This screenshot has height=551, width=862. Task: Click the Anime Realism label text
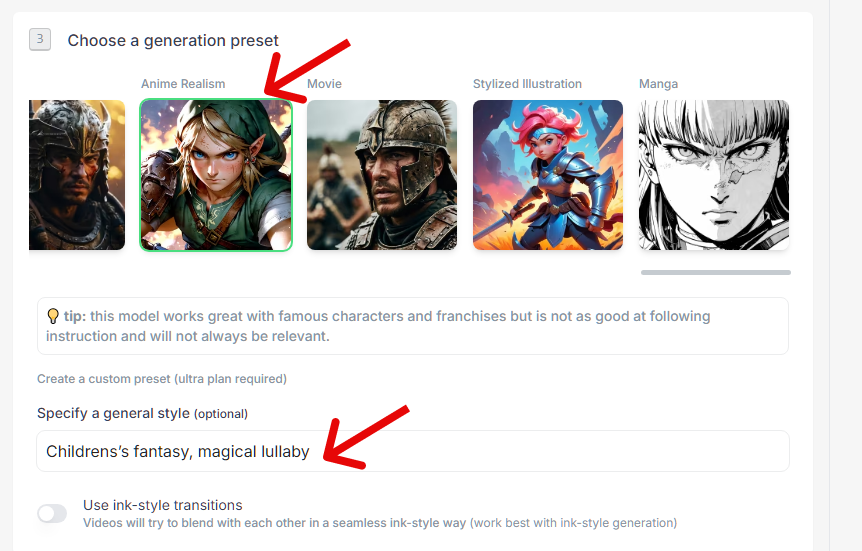pyautogui.click(x=183, y=84)
